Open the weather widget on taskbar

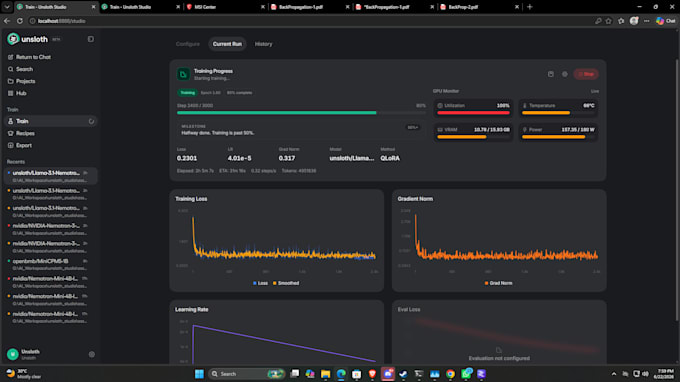point(24,374)
